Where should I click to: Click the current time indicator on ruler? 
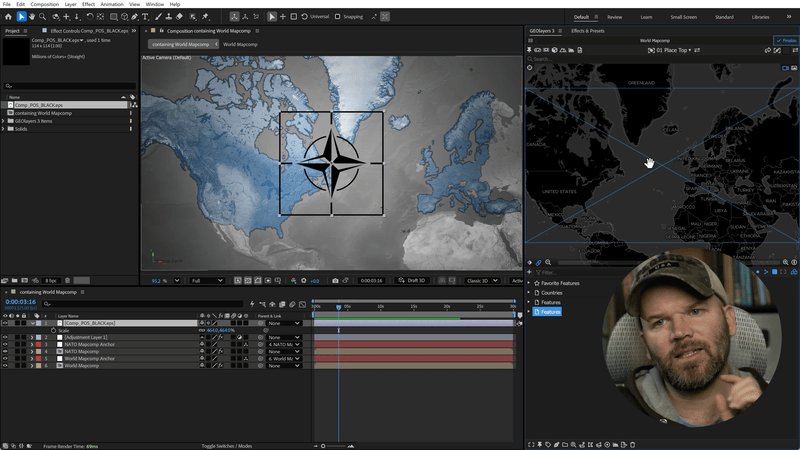pyautogui.click(x=338, y=307)
